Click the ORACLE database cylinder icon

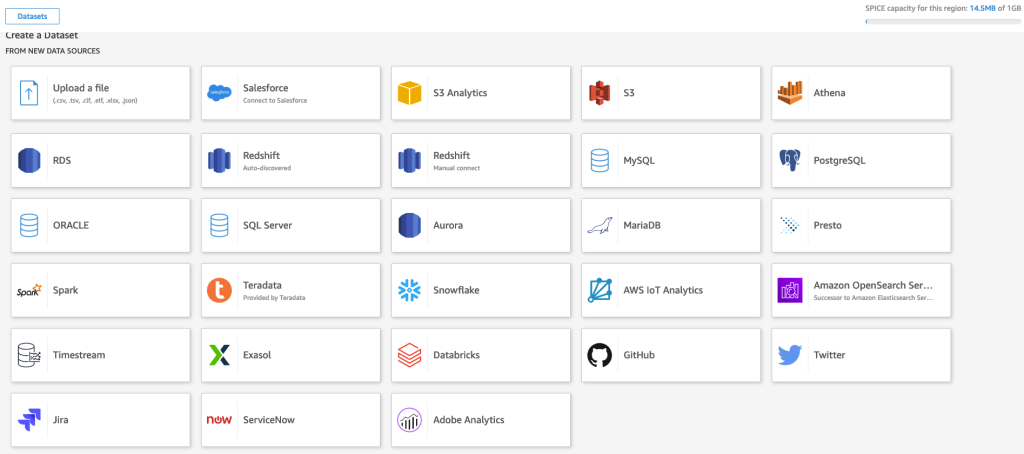click(29, 225)
